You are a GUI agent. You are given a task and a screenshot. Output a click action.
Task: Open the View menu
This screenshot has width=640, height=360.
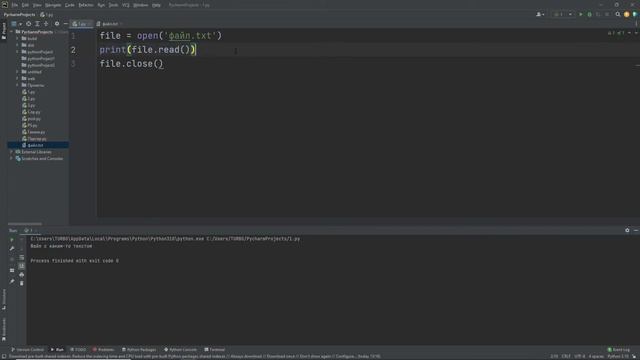click(x=37, y=5)
